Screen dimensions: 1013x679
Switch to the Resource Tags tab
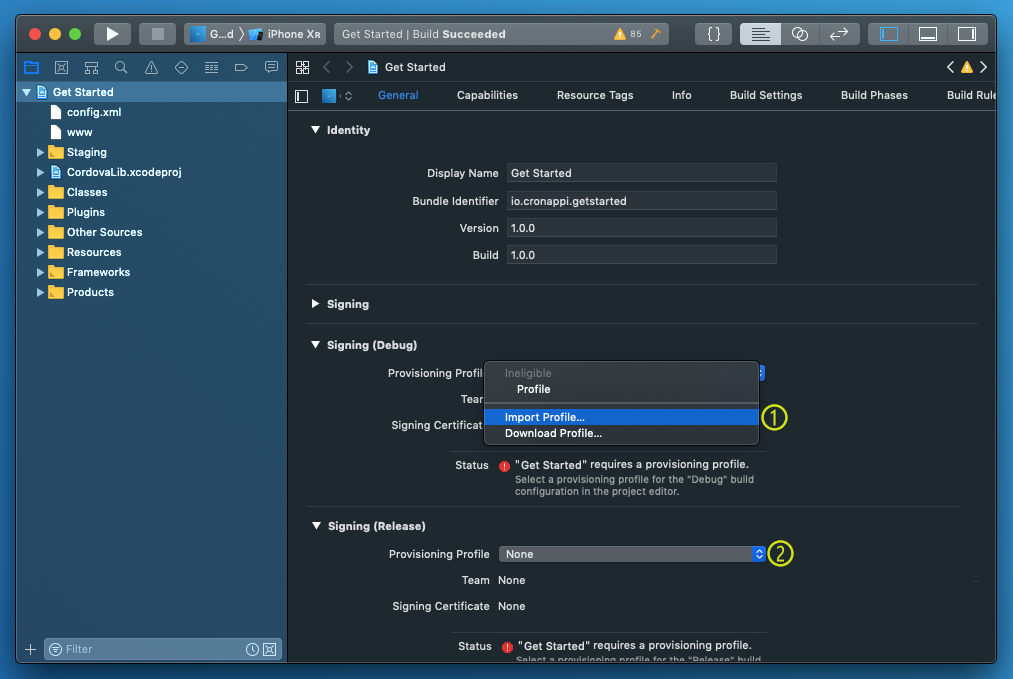tap(595, 96)
